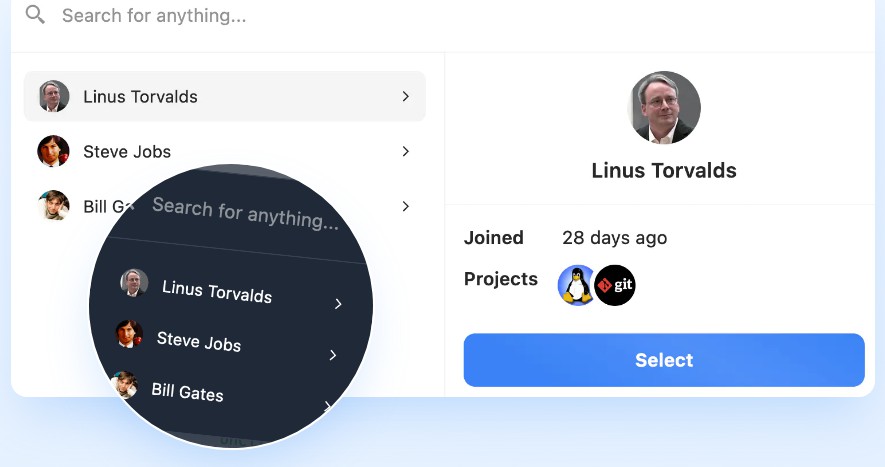Click Steve Jobs in dark magnified preview
This screenshot has width=885, height=467.
tap(199, 342)
